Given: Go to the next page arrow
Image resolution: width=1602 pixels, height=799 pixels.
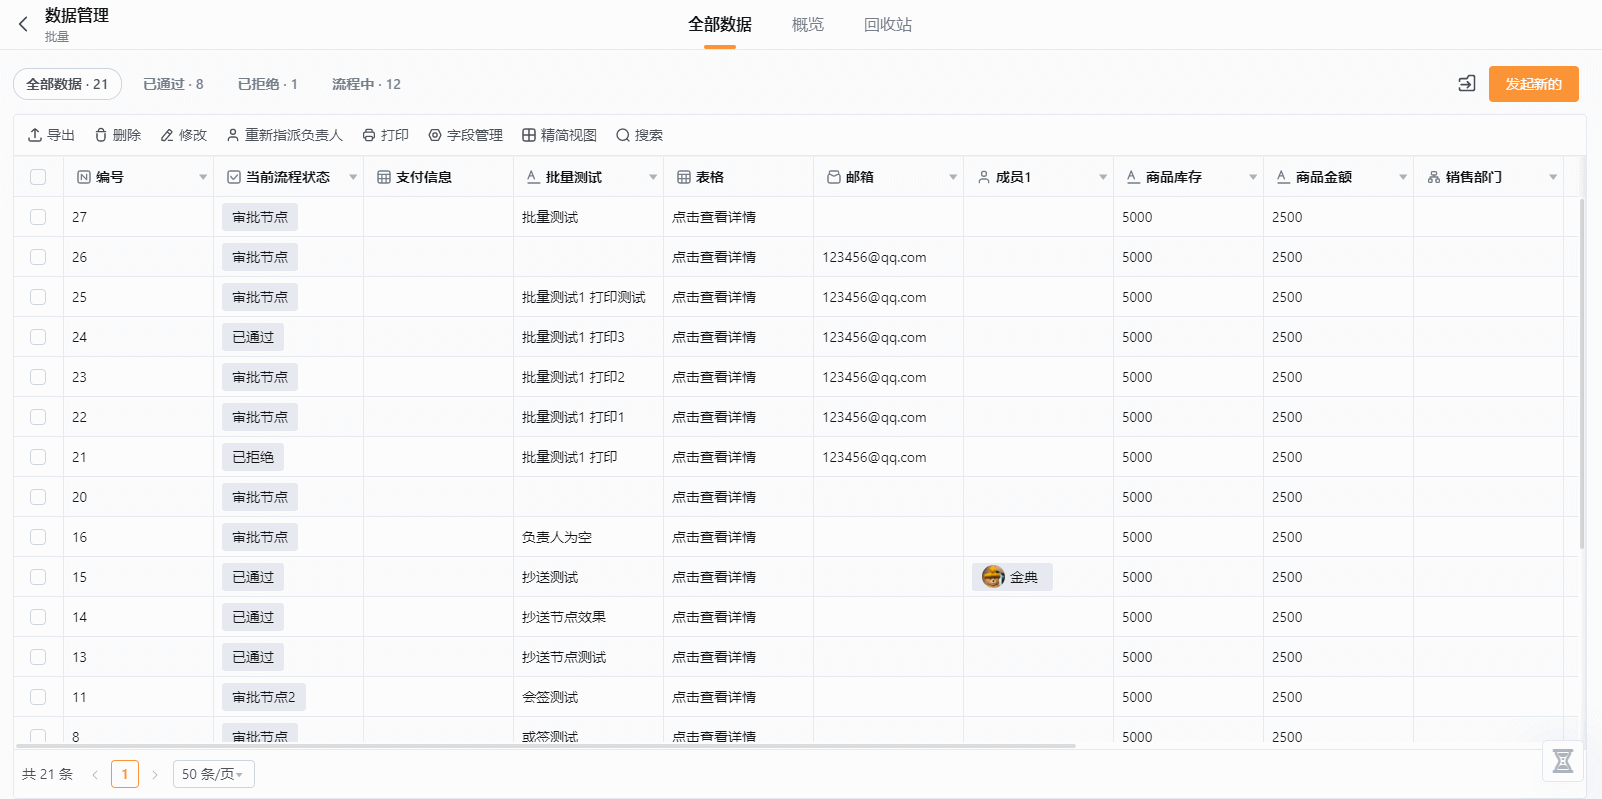Looking at the screenshot, I should coord(155,774).
